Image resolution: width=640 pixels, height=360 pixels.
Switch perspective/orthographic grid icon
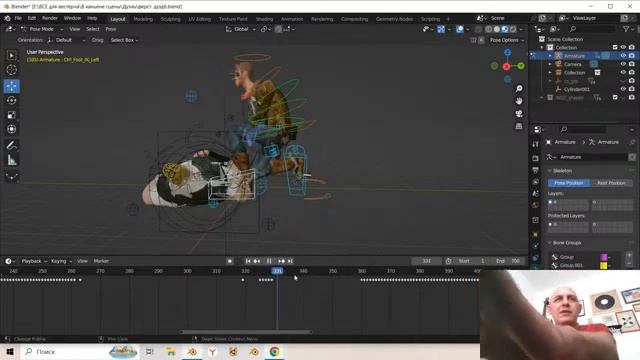[x=519, y=126]
